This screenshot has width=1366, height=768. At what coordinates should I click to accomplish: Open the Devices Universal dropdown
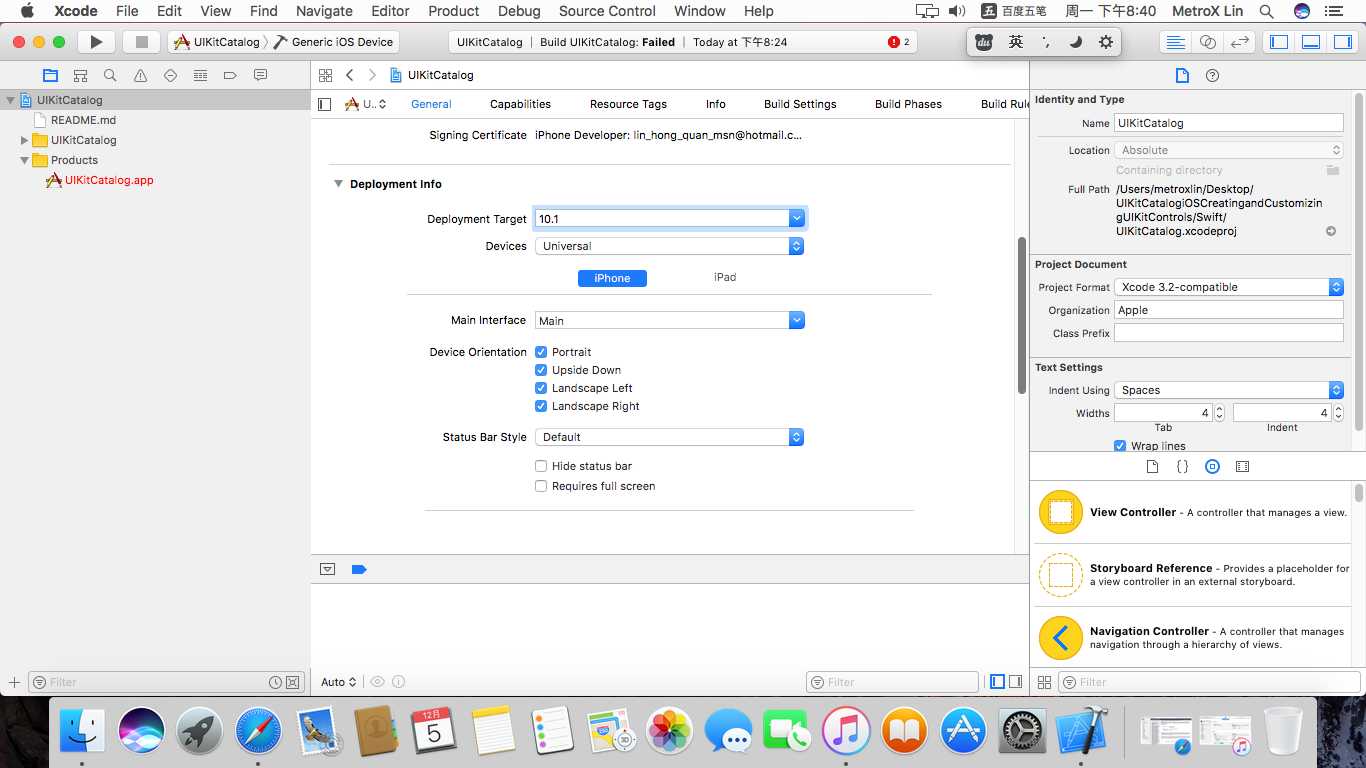(x=670, y=246)
